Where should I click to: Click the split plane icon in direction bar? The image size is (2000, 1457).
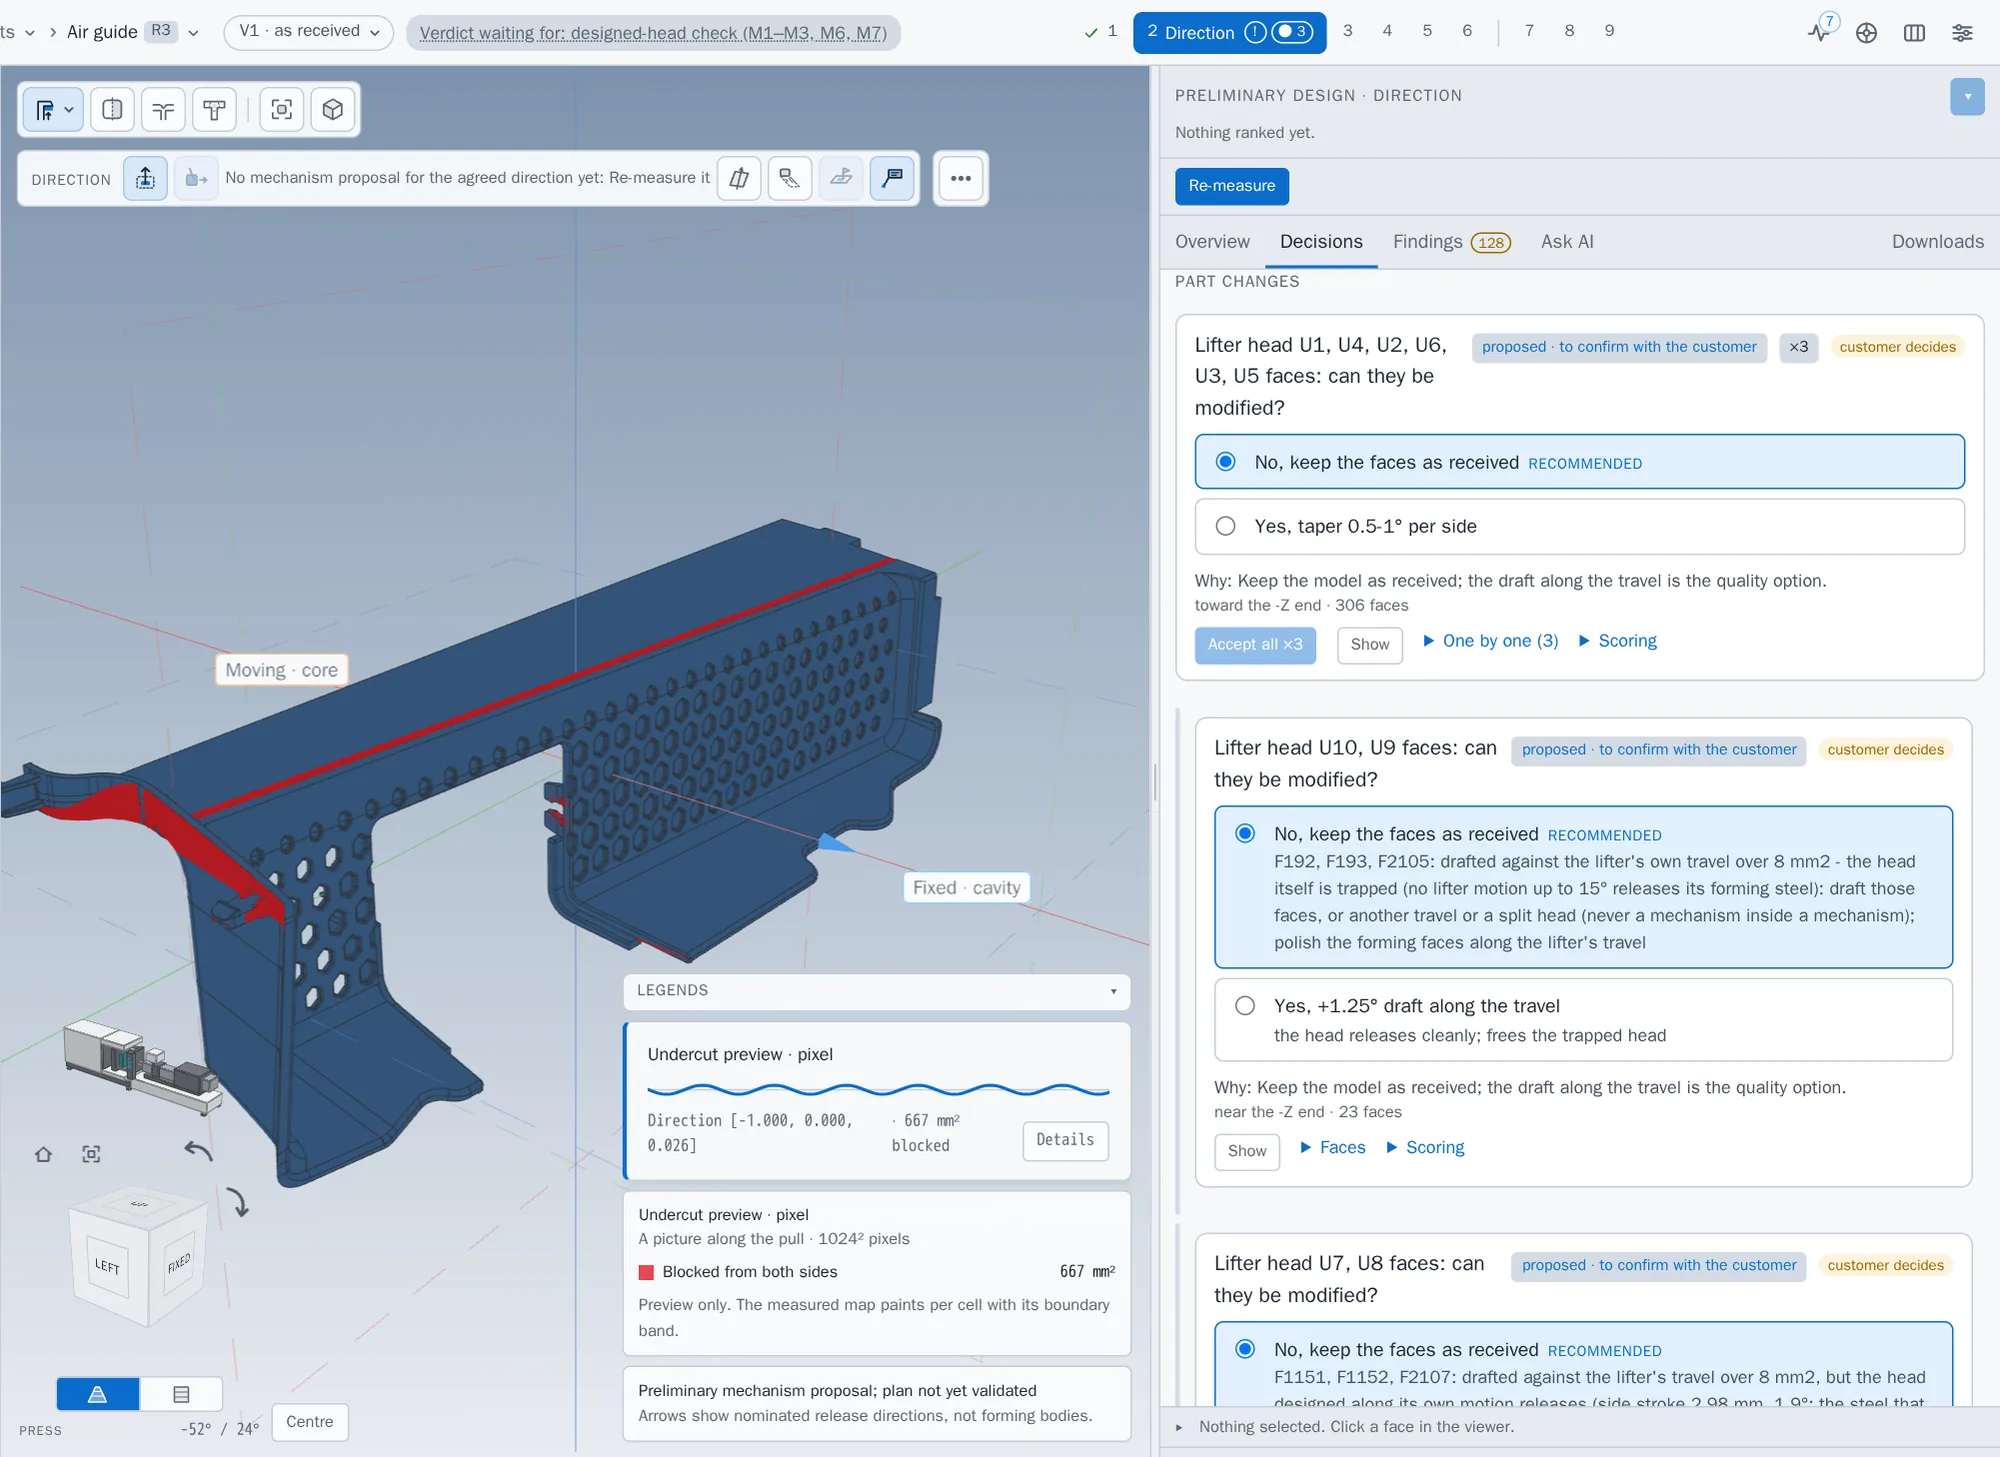pos(739,178)
